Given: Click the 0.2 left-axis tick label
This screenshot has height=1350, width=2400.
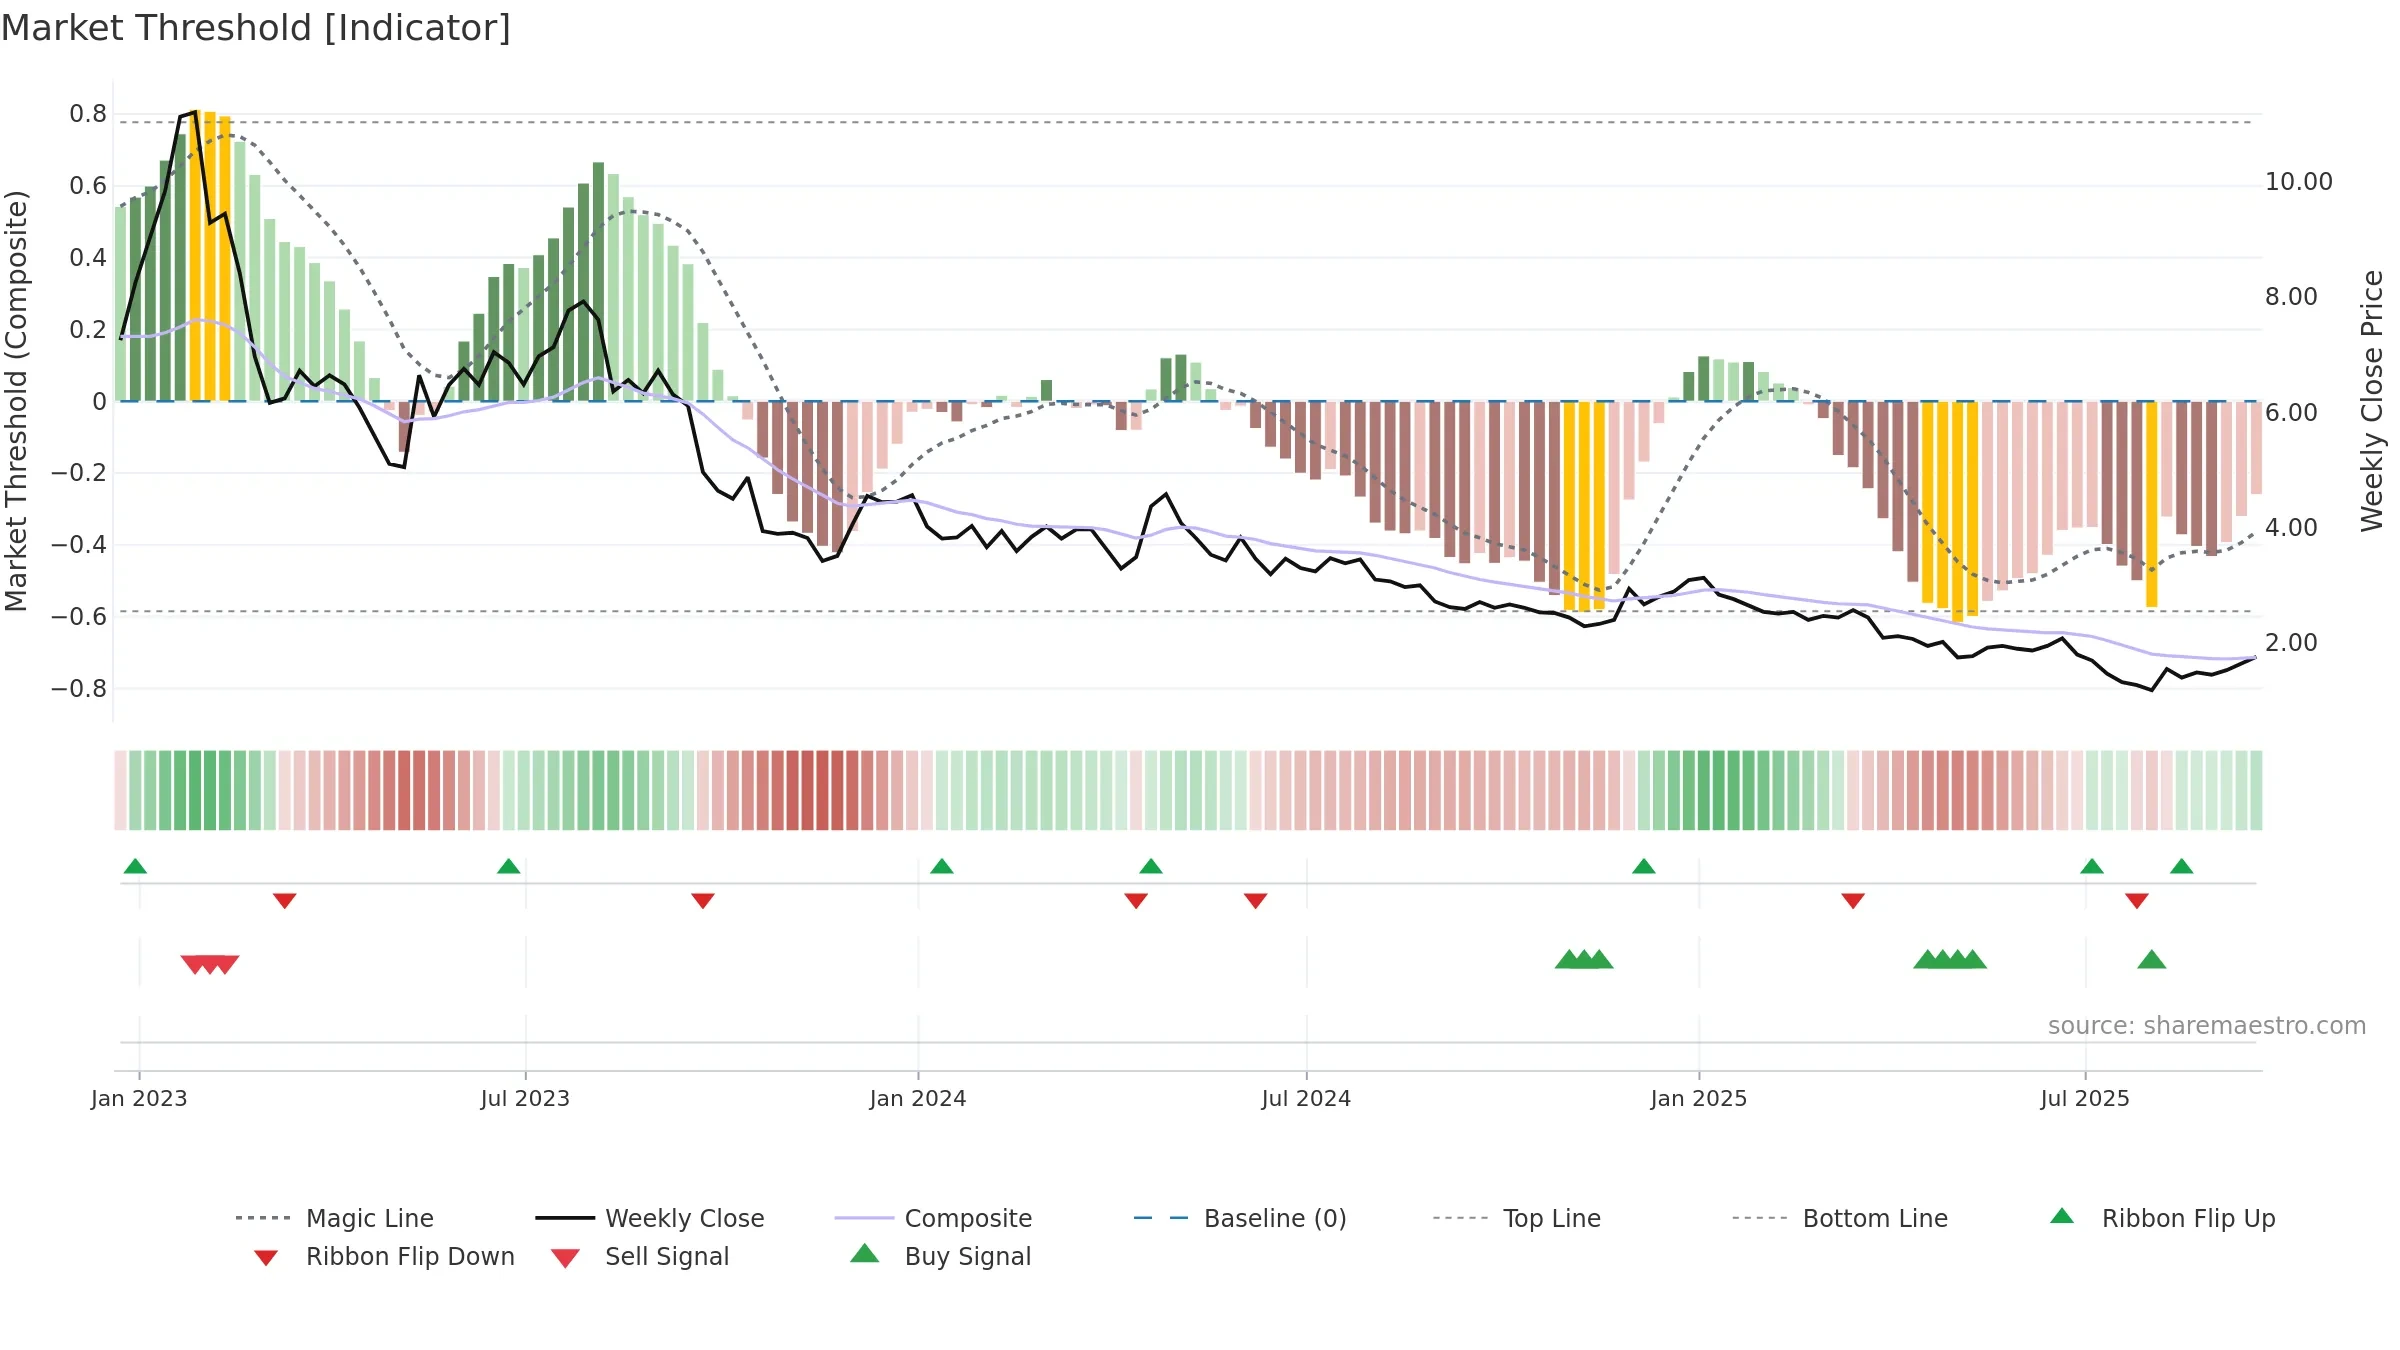Looking at the screenshot, I should click(x=88, y=330).
